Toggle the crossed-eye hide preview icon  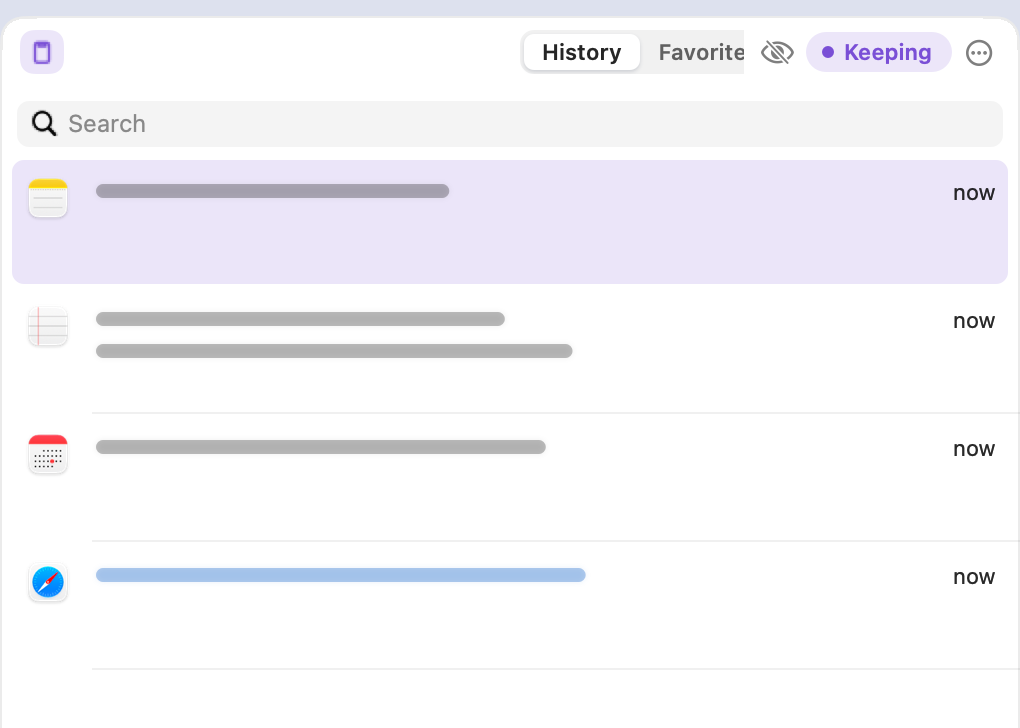tap(777, 52)
